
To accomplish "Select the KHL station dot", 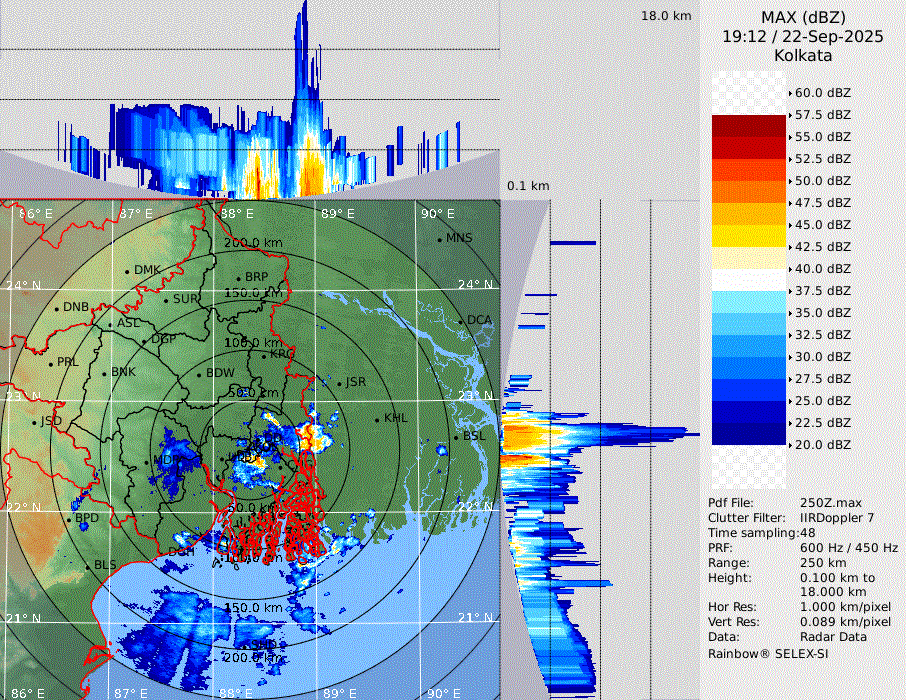I will [377, 419].
